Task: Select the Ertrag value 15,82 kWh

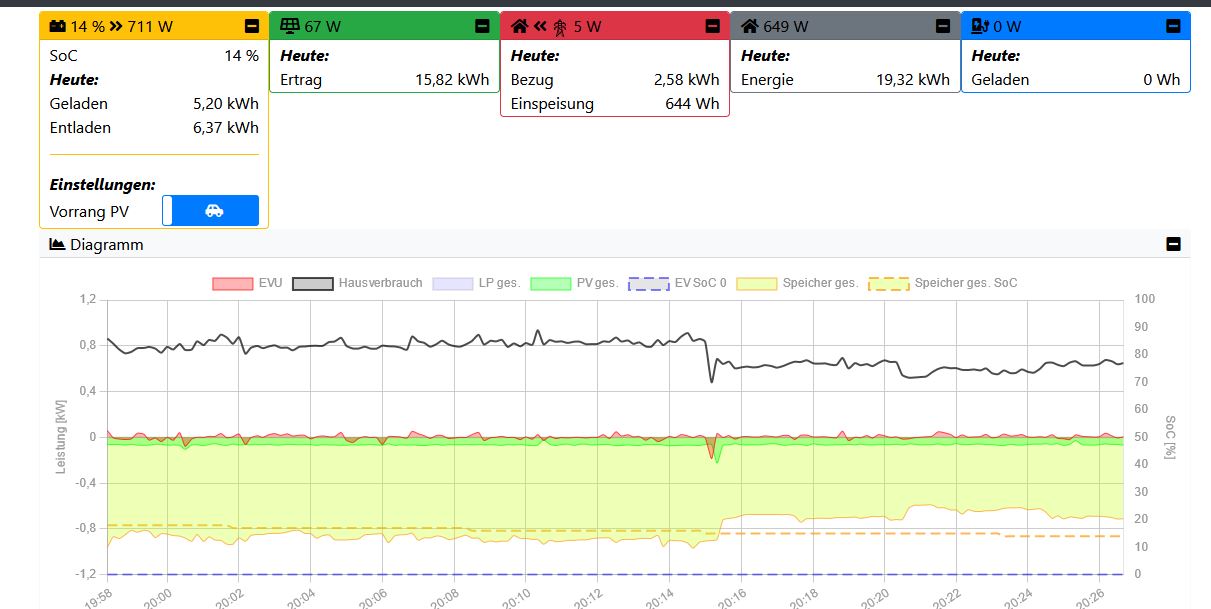Action: pyautogui.click(x=452, y=80)
